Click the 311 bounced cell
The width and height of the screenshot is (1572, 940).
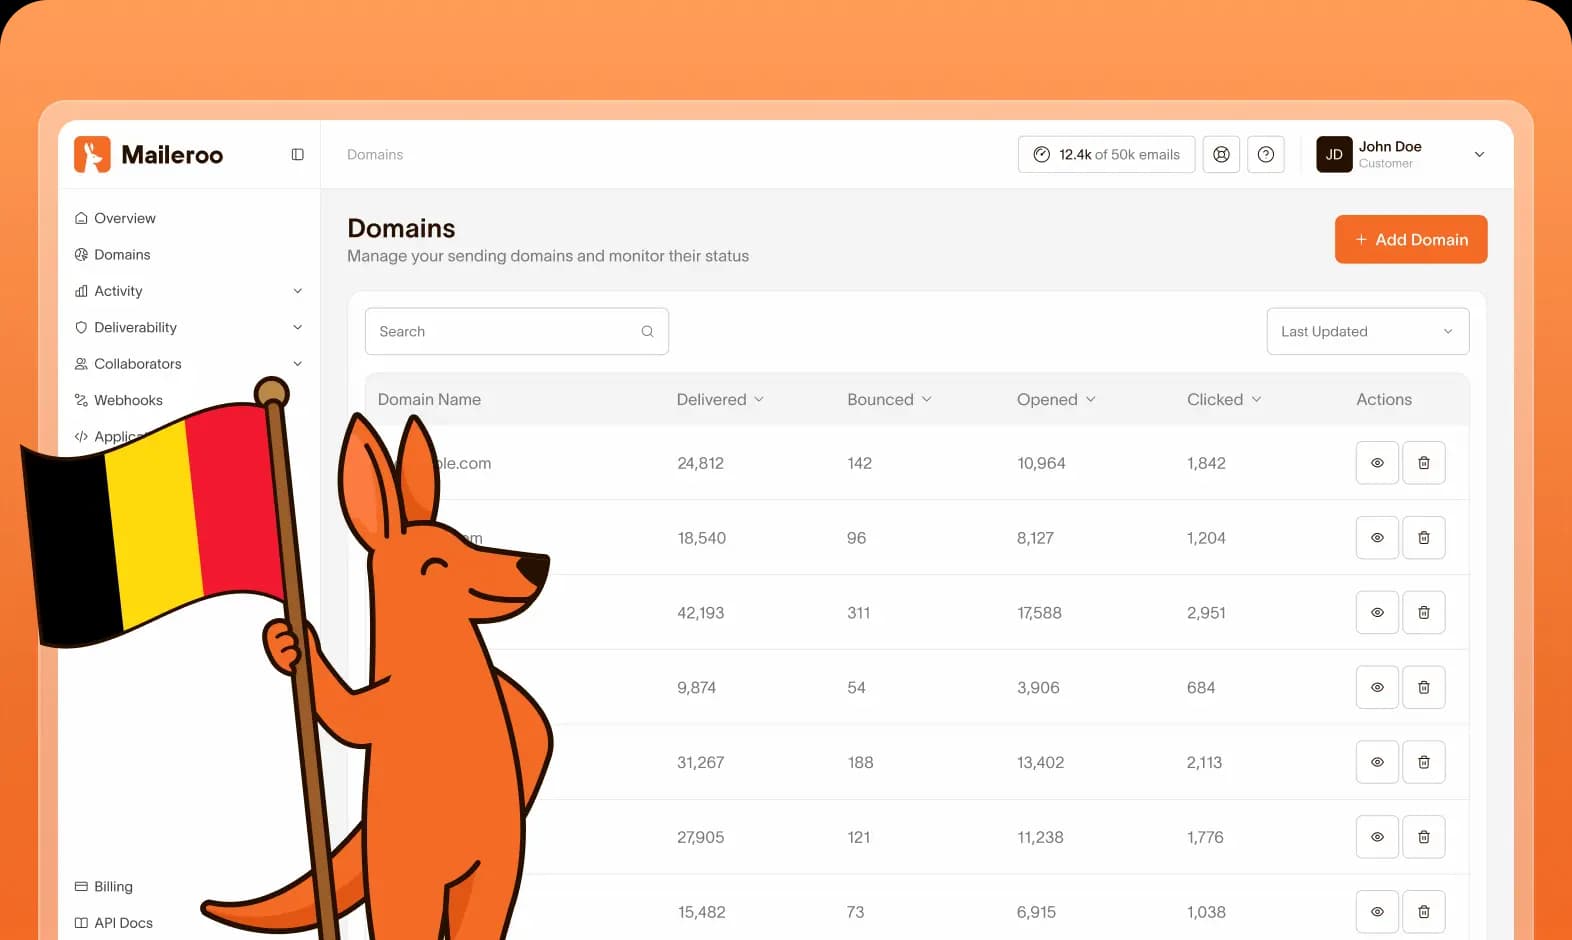click(x=858, y=612)
